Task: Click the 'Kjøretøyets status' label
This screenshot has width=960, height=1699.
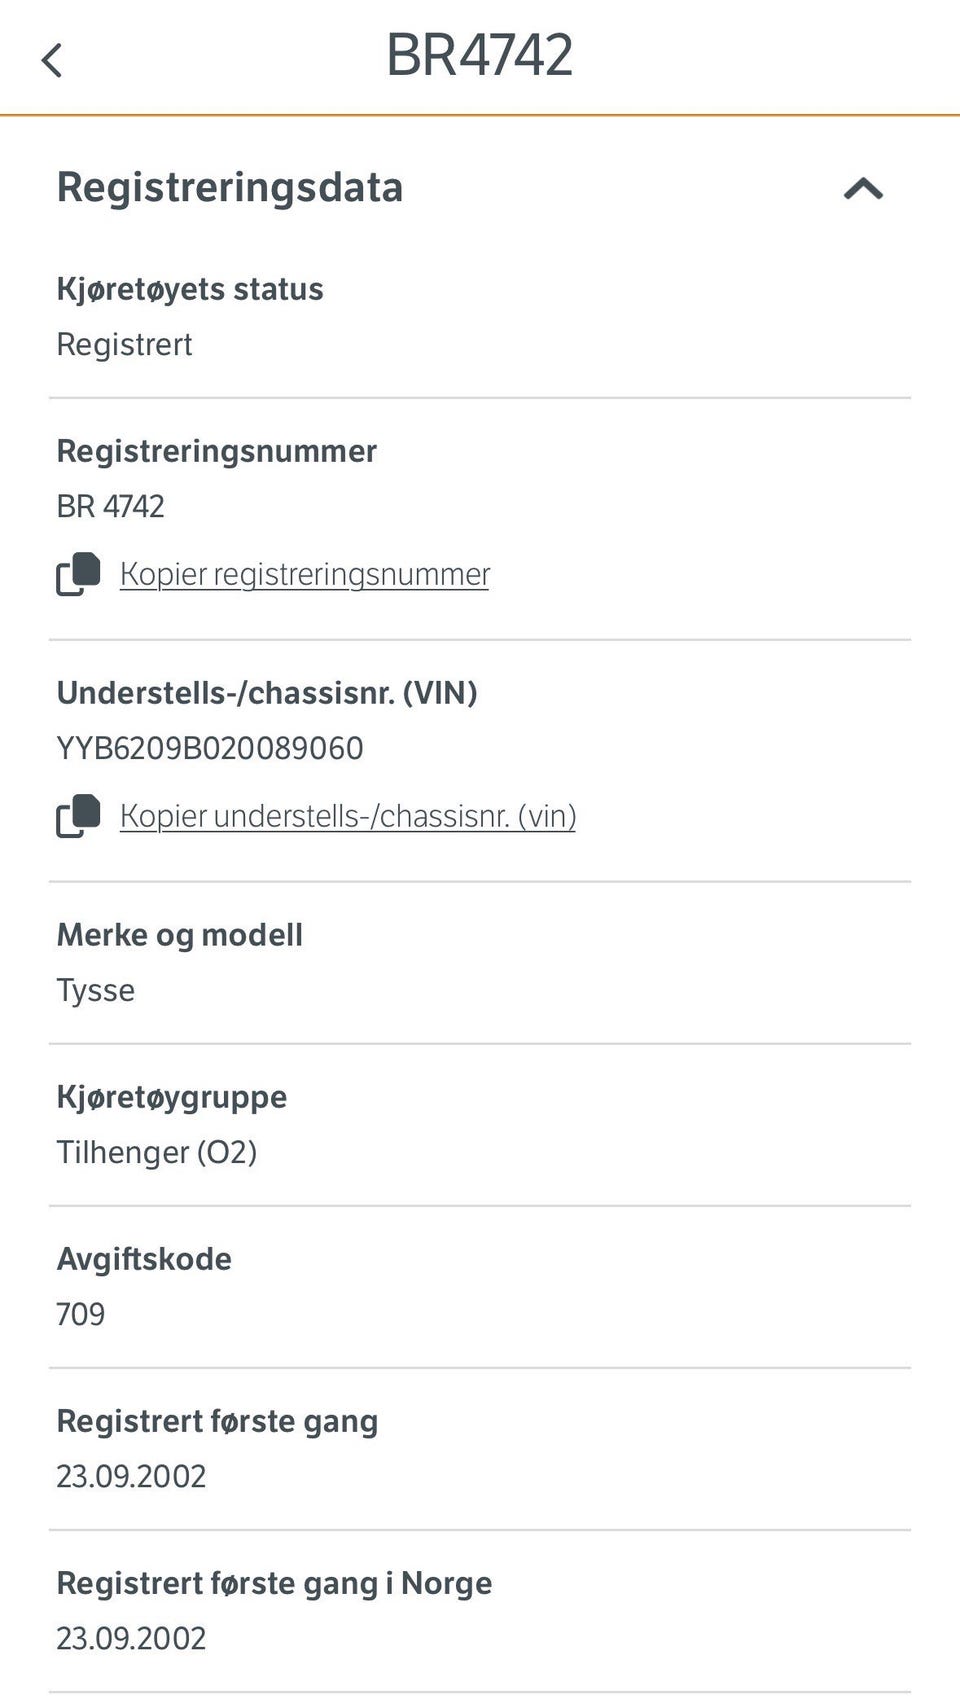Action: pos(189,289)
